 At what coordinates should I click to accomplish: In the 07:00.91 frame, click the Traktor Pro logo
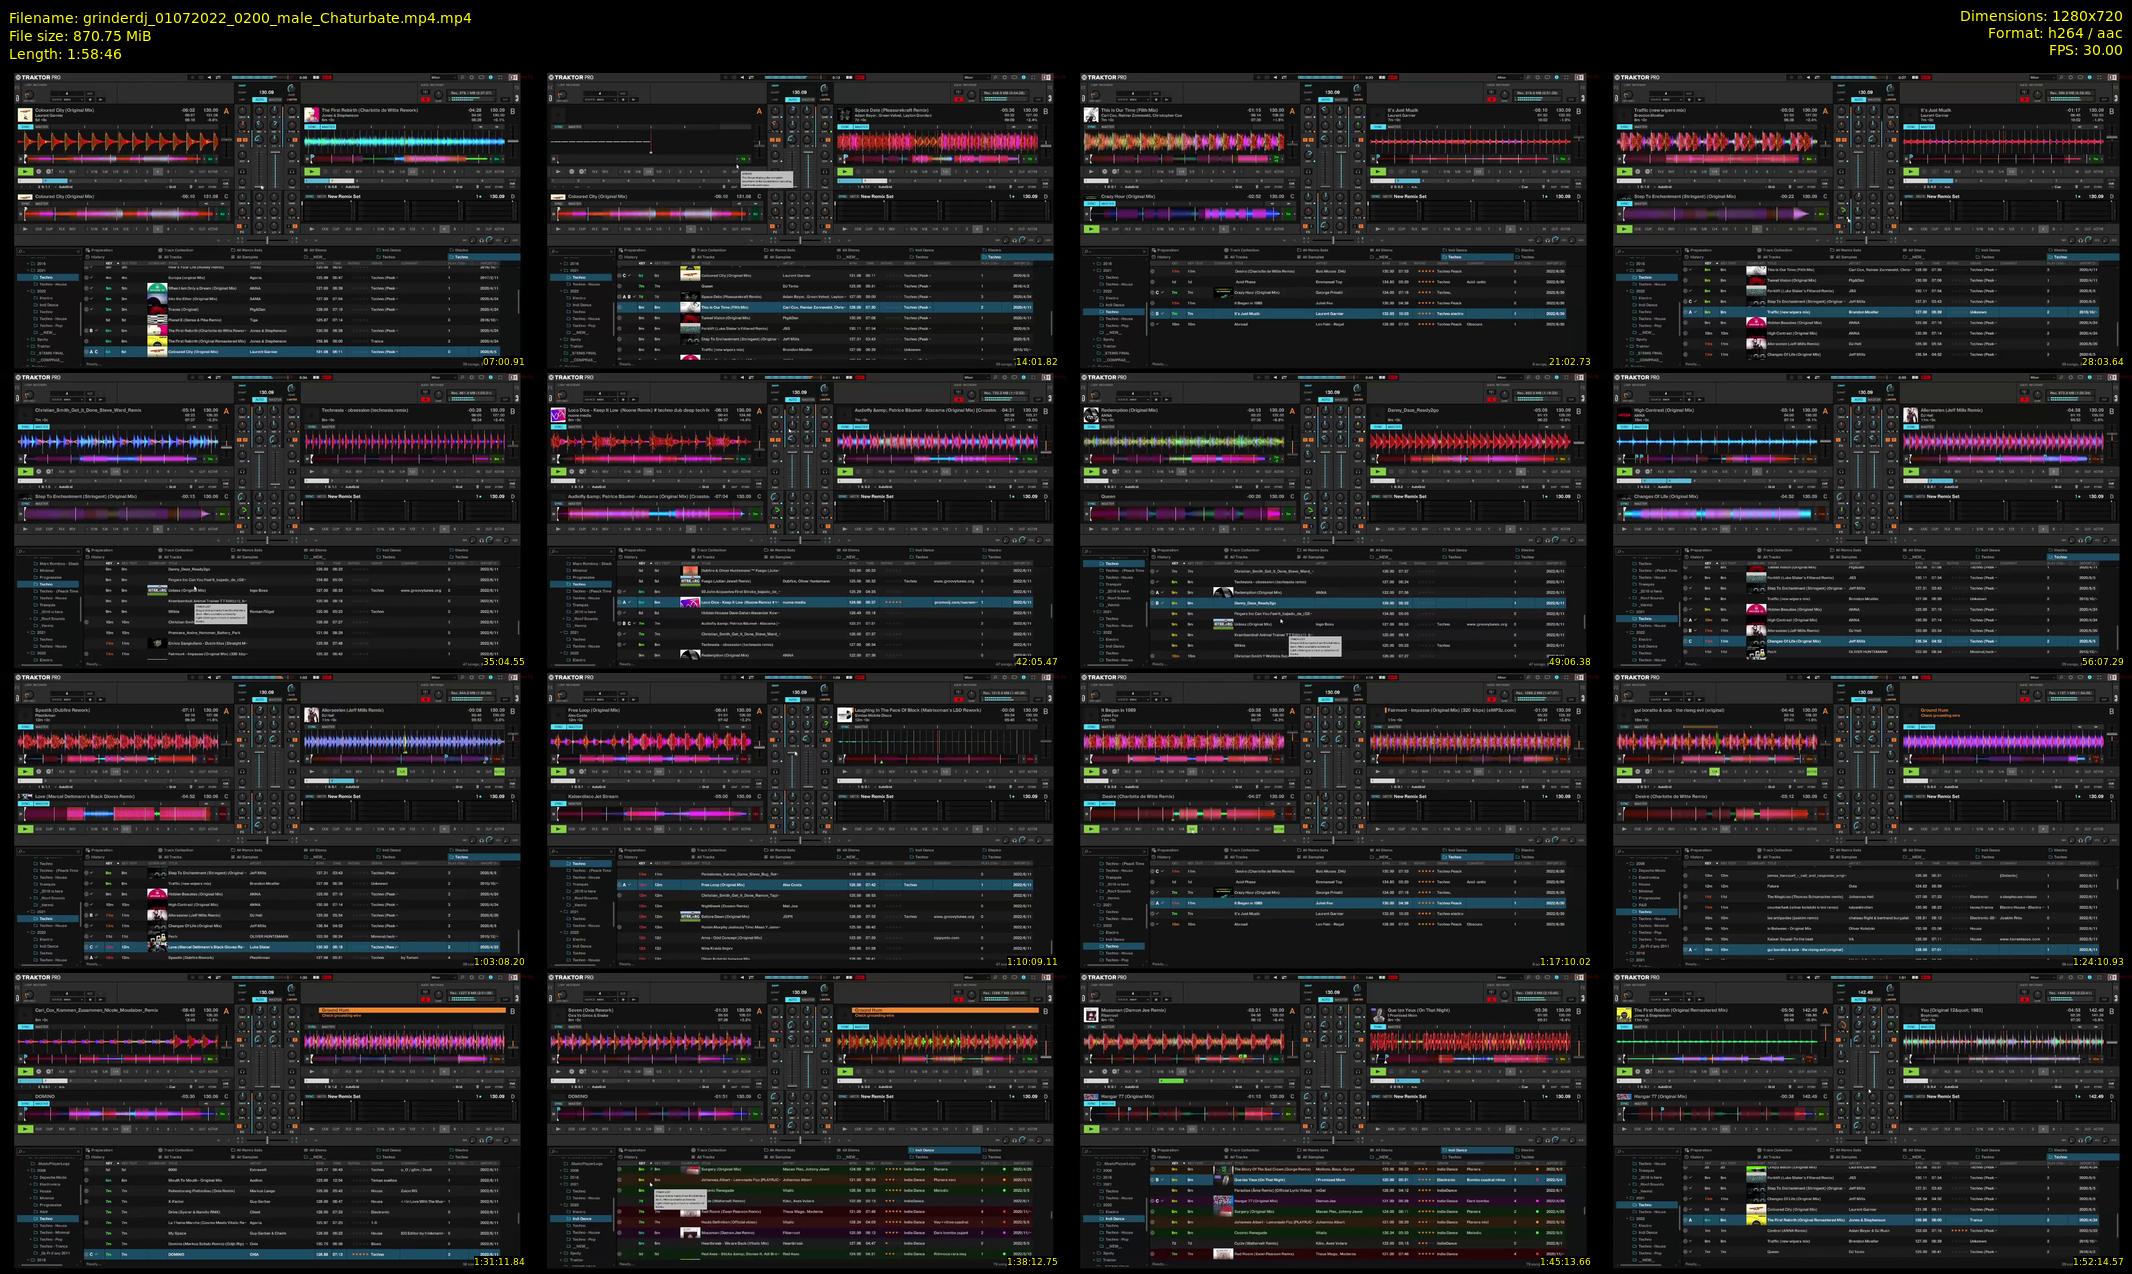pyautogui.click(x=38, y=77)
